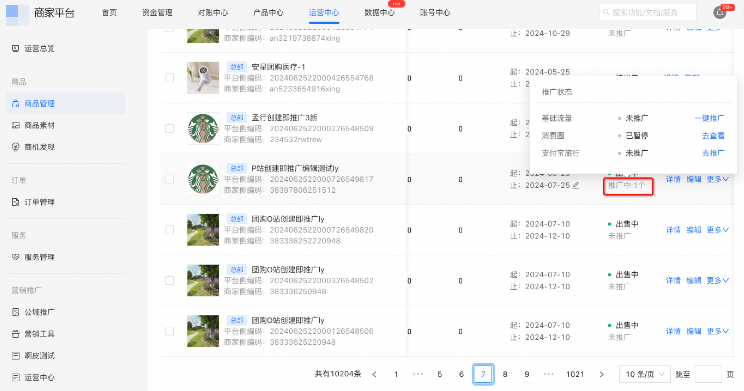This screenshot has width=744, height=391.
Task: Click 一键推广 link for 基础流量
Action: coord(709,118)
